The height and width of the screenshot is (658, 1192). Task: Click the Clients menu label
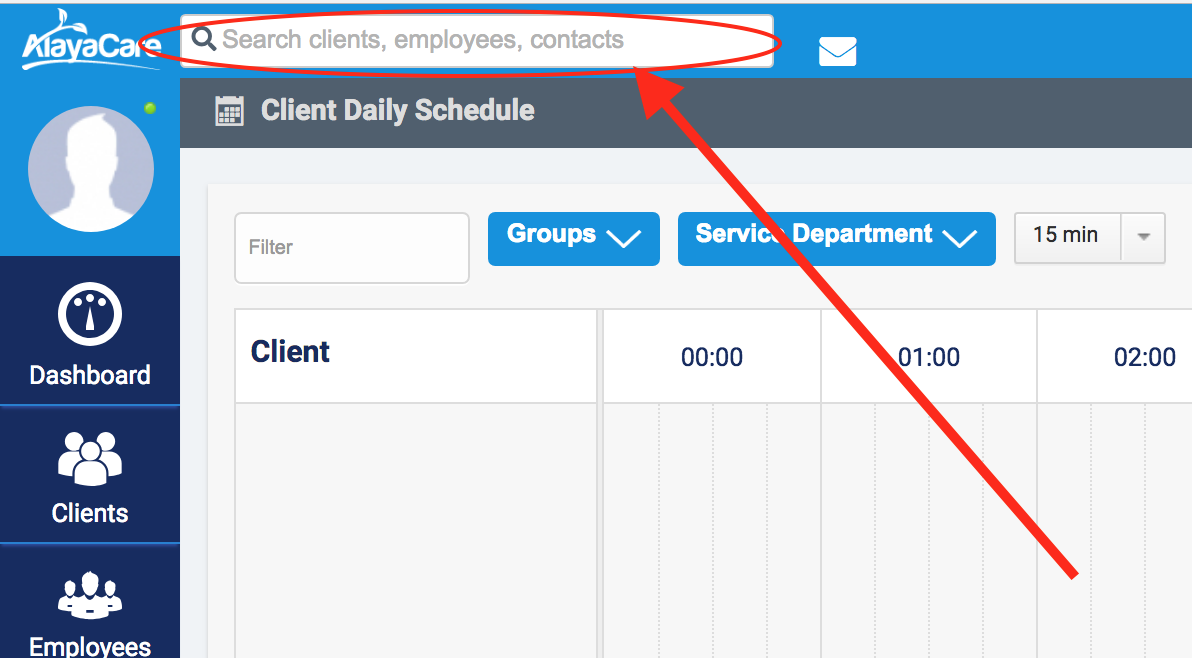(x=90, y=514)
